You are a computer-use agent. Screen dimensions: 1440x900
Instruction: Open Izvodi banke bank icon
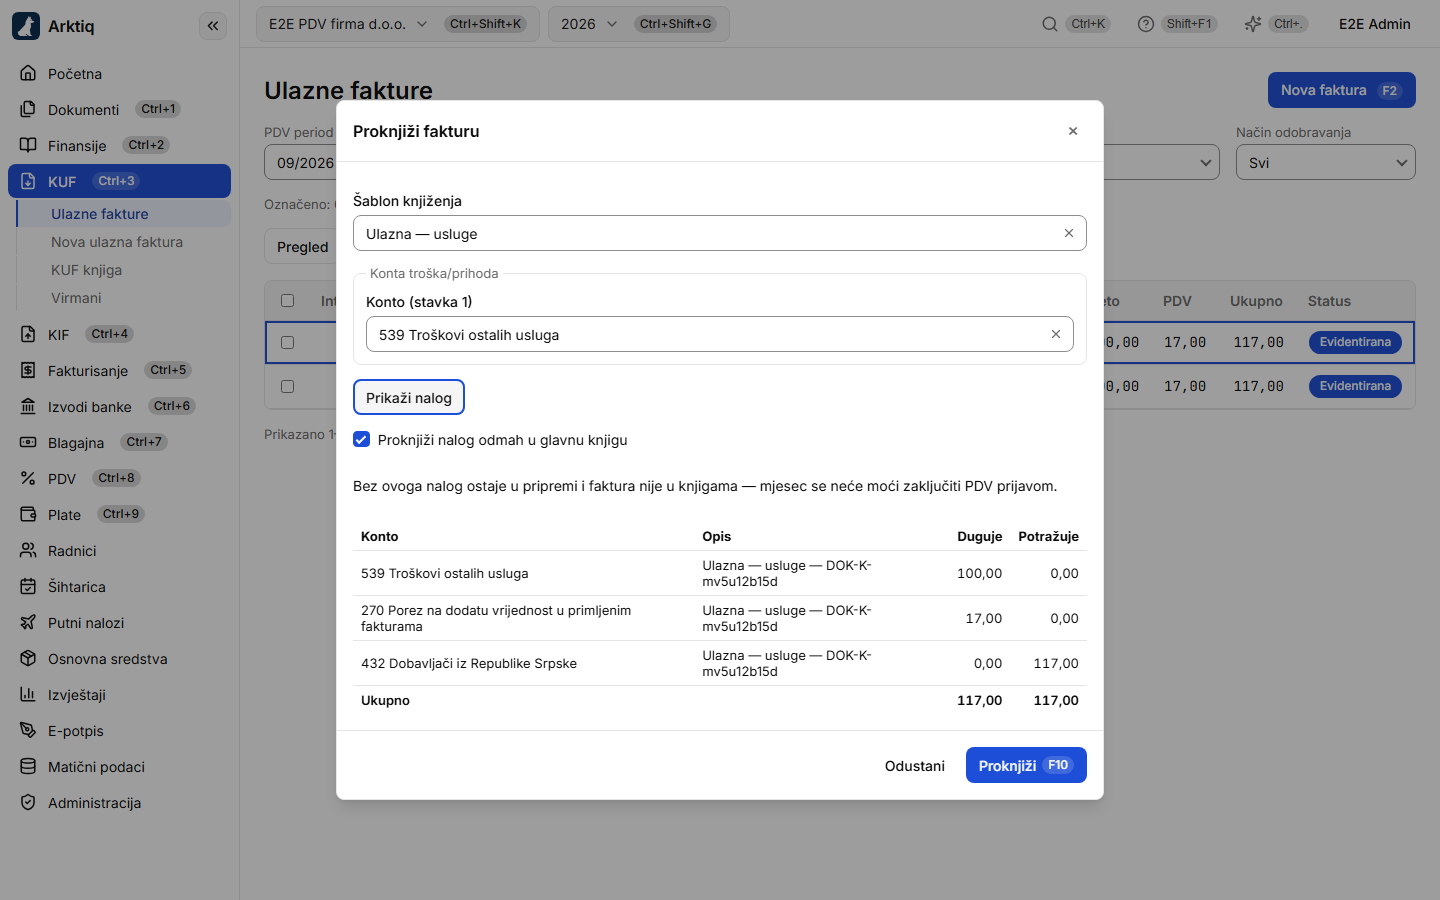28,406
